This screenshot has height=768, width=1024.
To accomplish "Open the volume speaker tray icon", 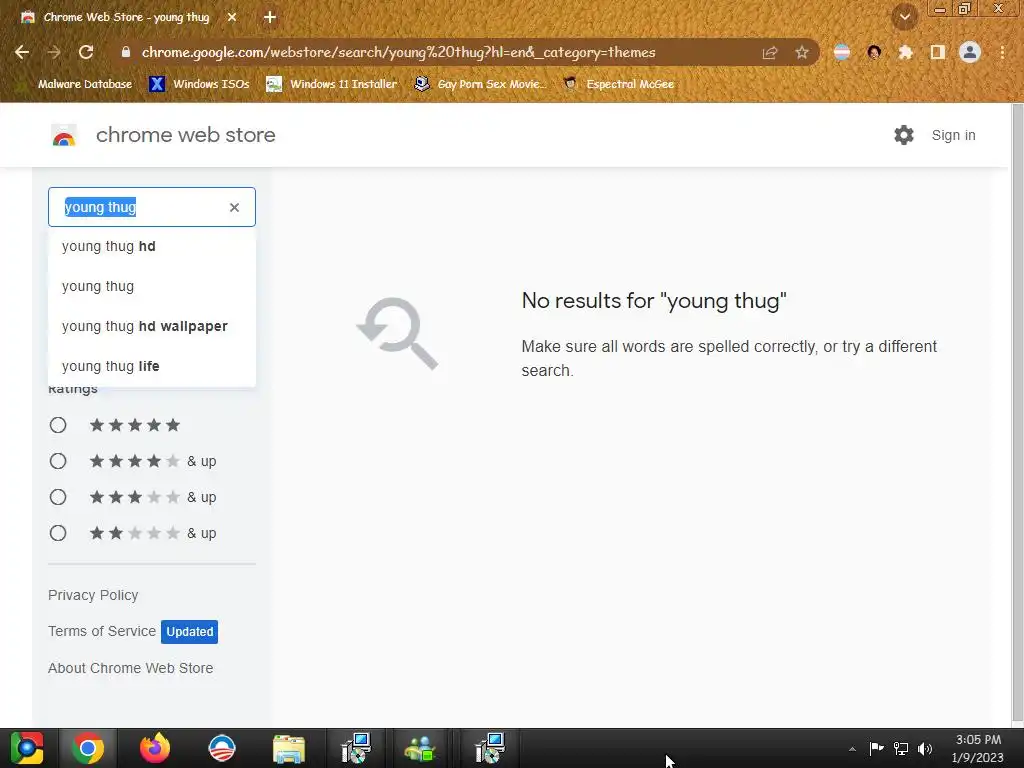I will pos(925,748).
